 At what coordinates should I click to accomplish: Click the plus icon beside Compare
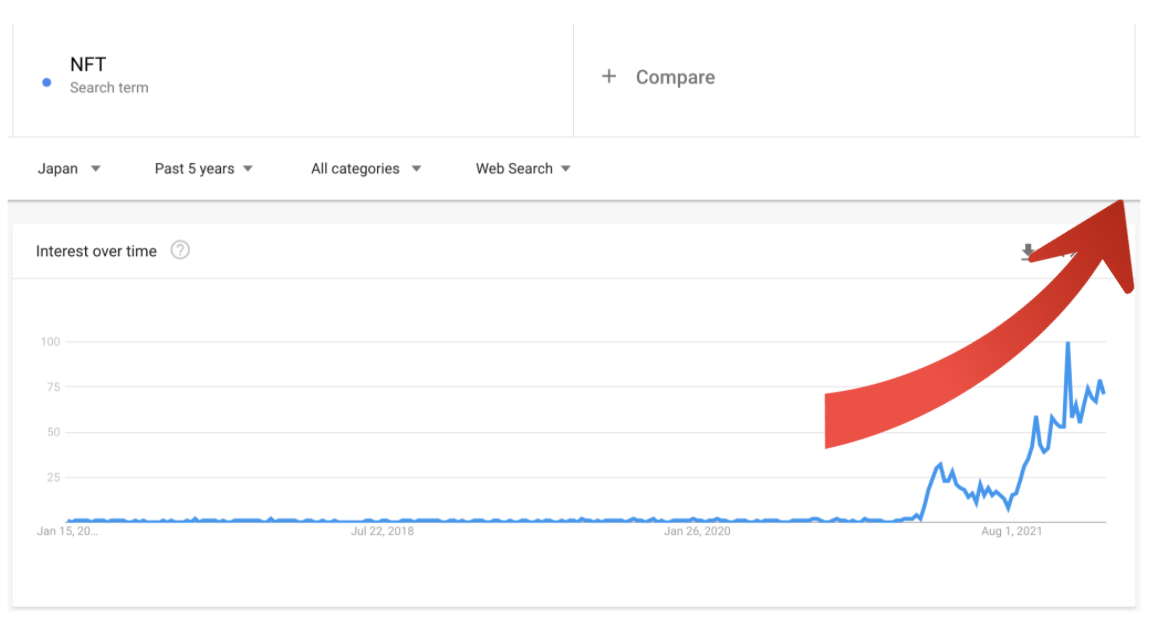click(x=608, y=77)
